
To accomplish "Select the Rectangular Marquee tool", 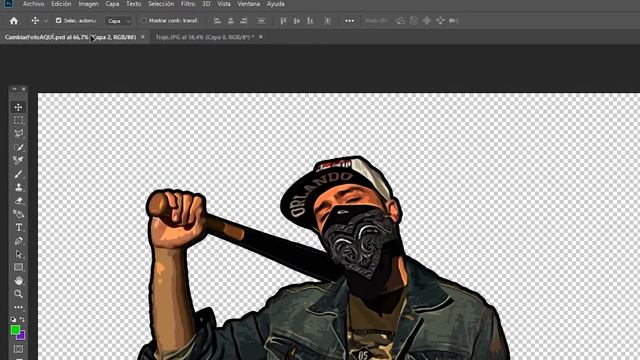I will point(18,120).
